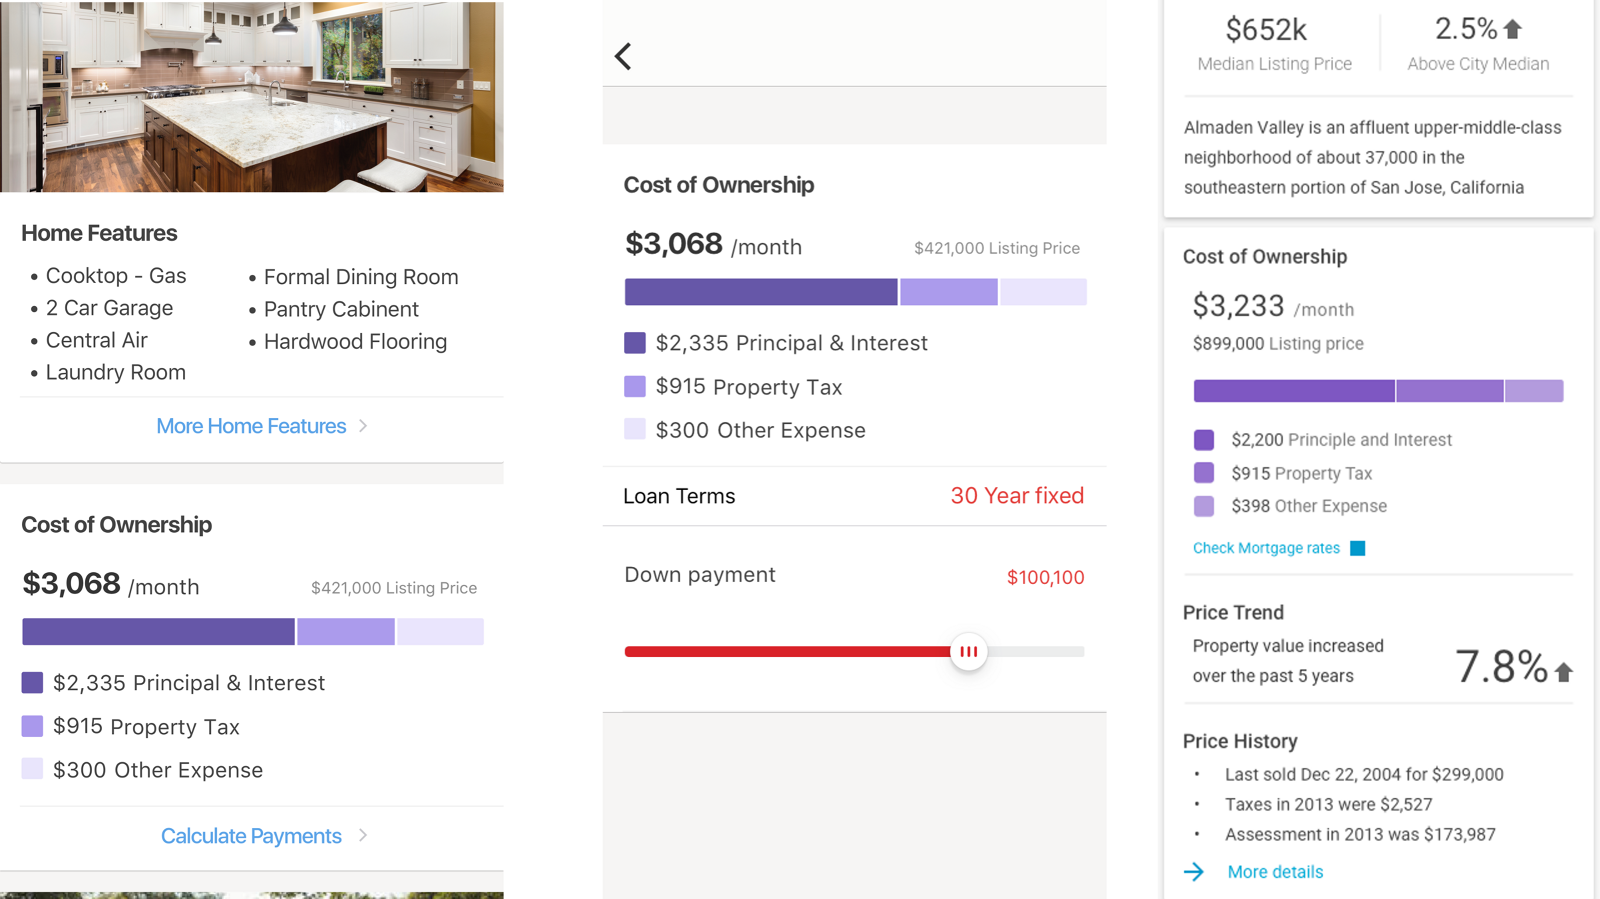Select the "Laundry Room" feature

pyautogui.click(x=116, y=372)
